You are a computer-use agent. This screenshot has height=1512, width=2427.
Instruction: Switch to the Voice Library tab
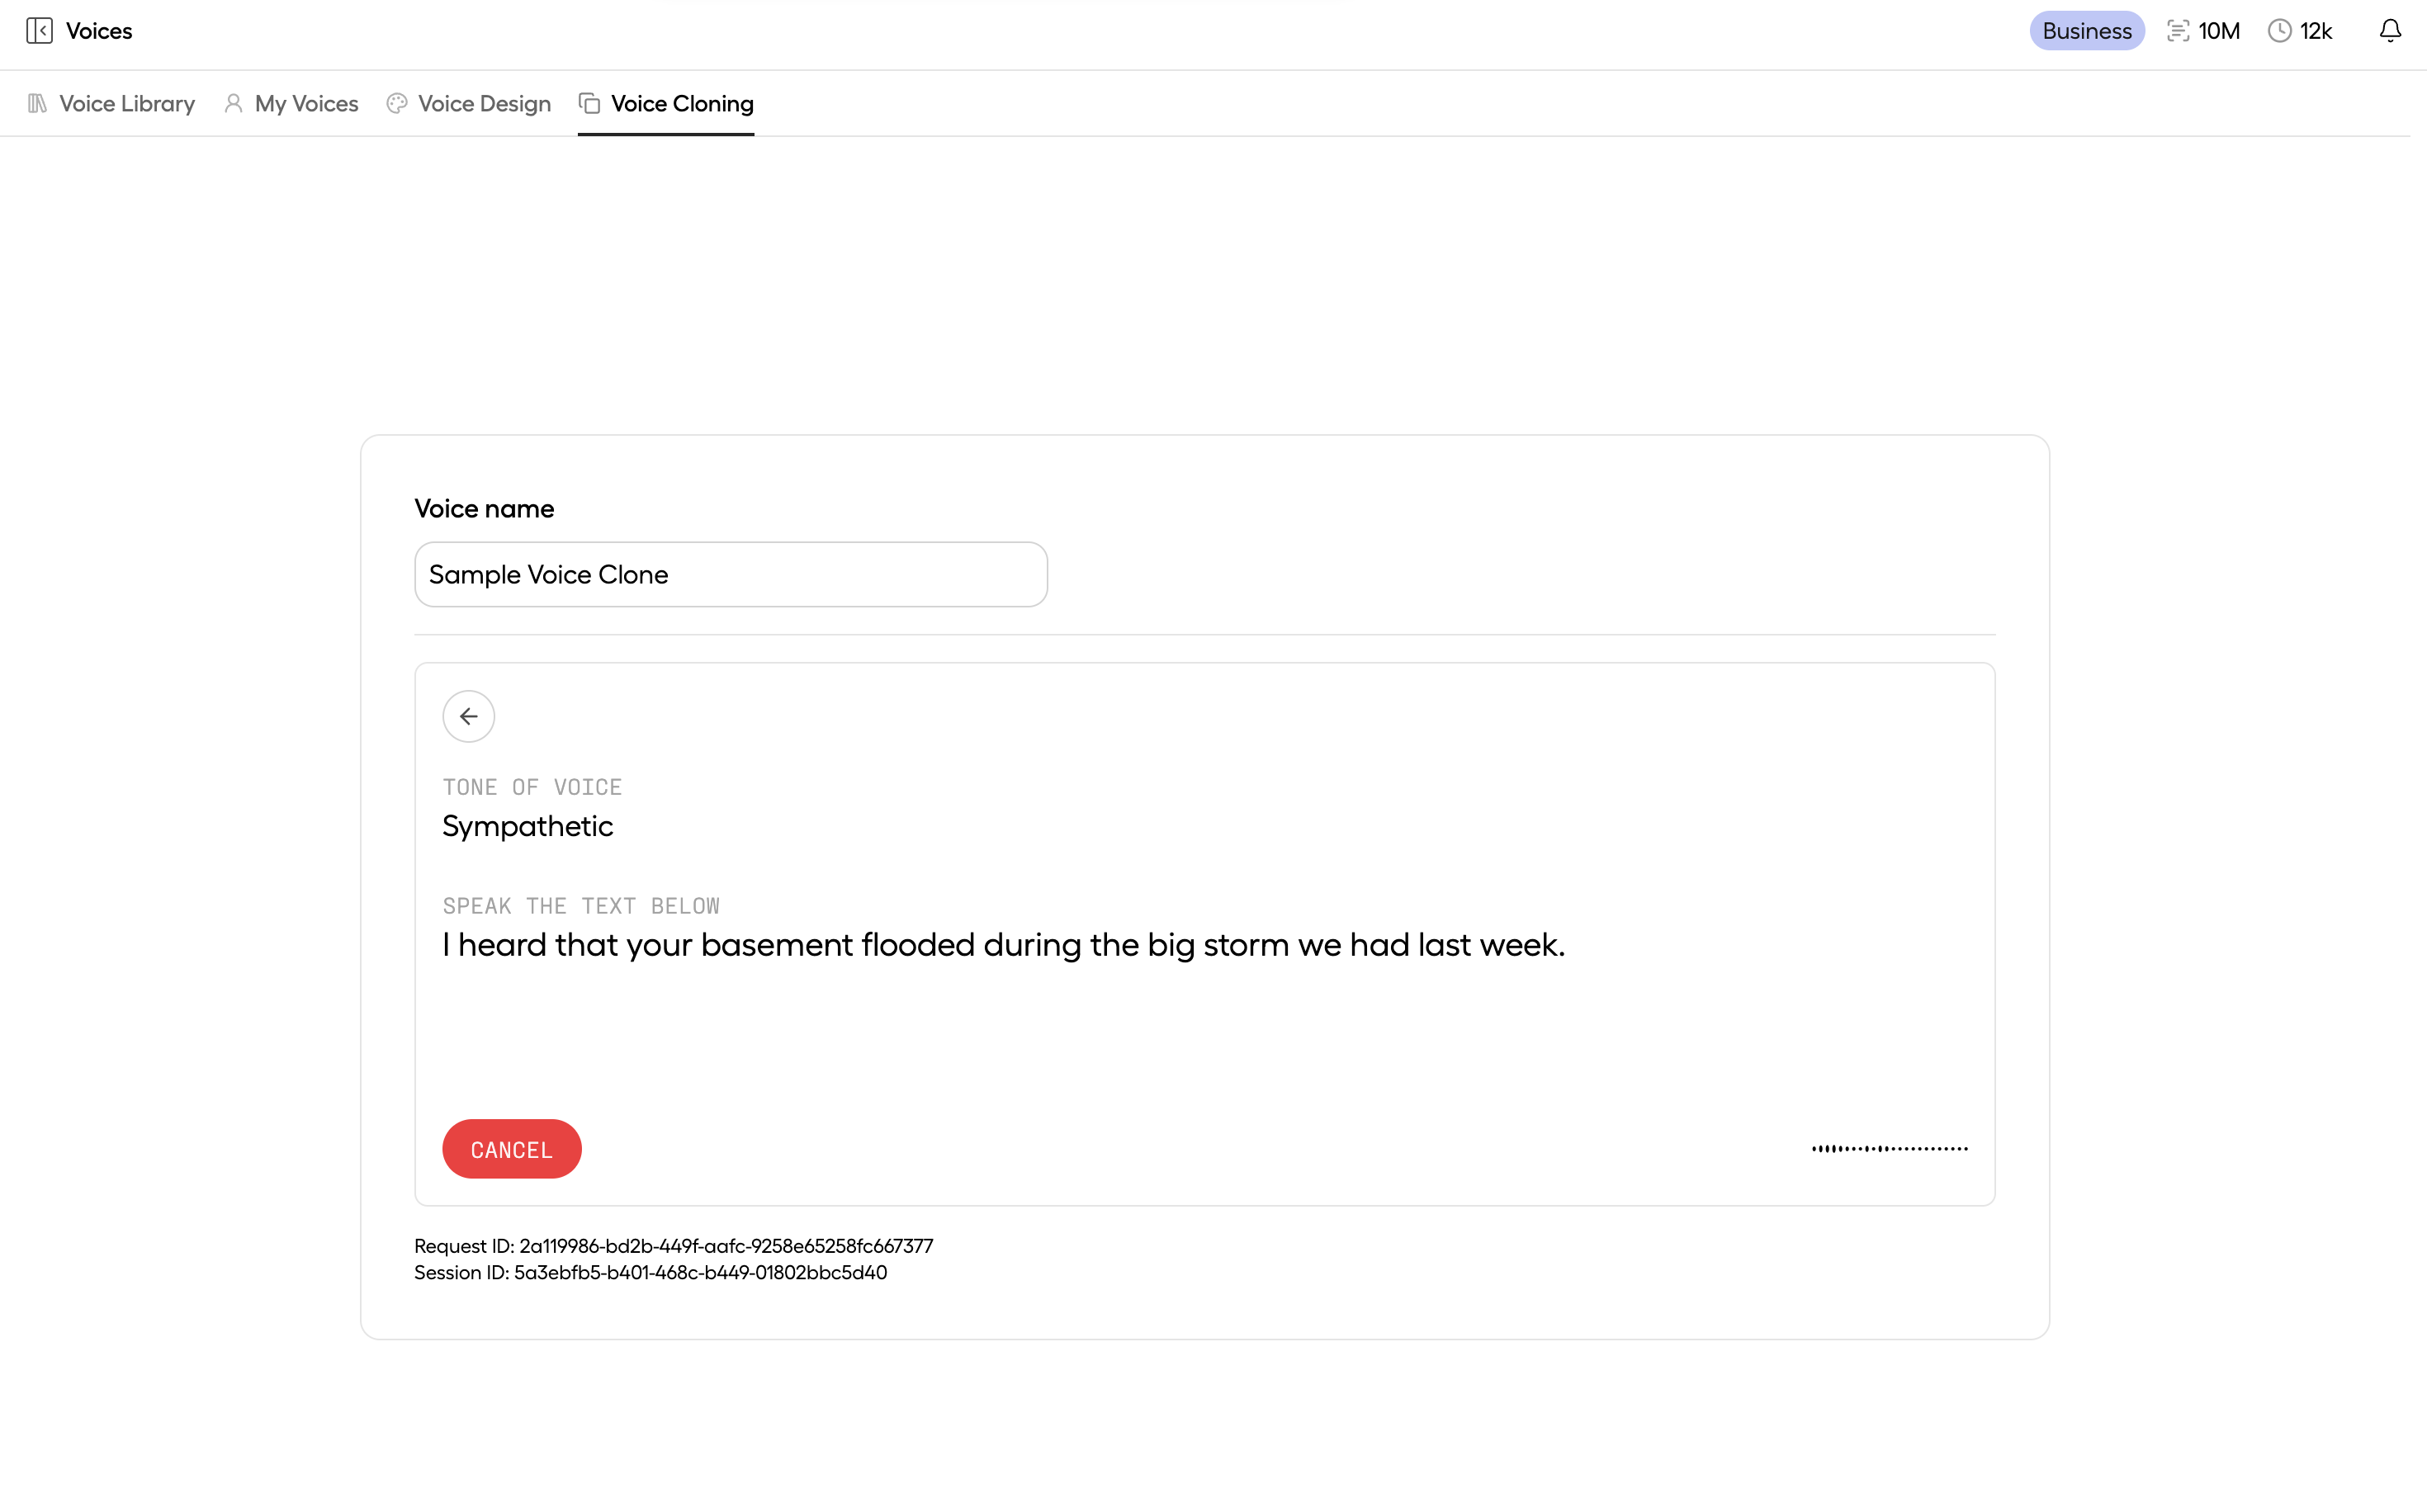tap(127, 104)
